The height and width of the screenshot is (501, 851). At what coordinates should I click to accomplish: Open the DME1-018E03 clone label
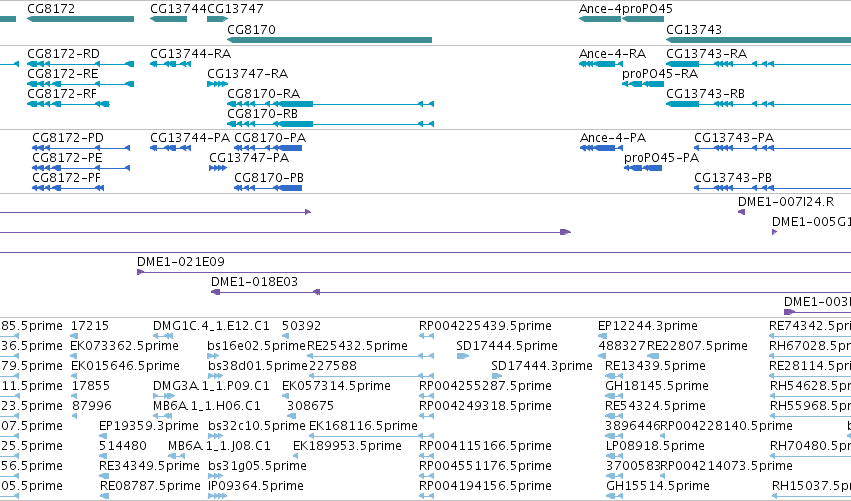(x=255, y=282)
